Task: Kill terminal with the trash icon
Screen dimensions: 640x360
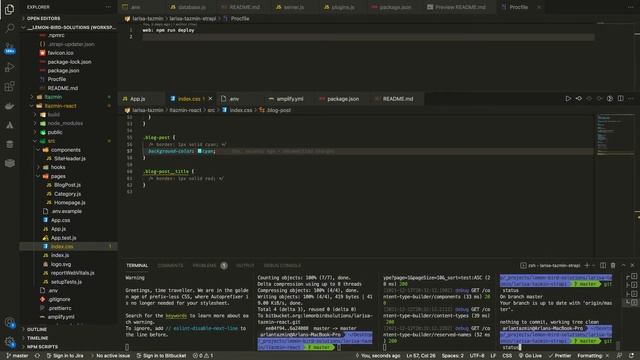Action: (x=613, y=265)
